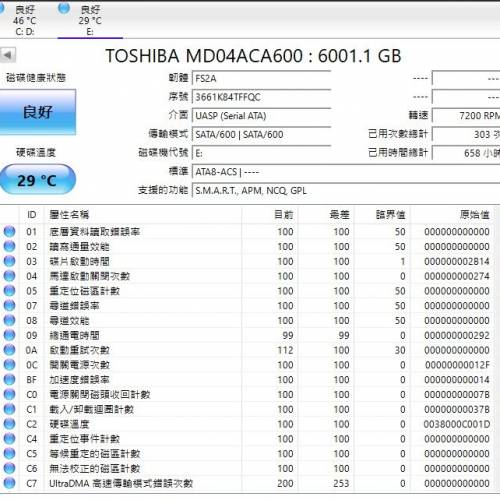Click the power on hours field 658
Image resolution: width=500 pixels, height=500 pixels.
(x=466, y=153)
